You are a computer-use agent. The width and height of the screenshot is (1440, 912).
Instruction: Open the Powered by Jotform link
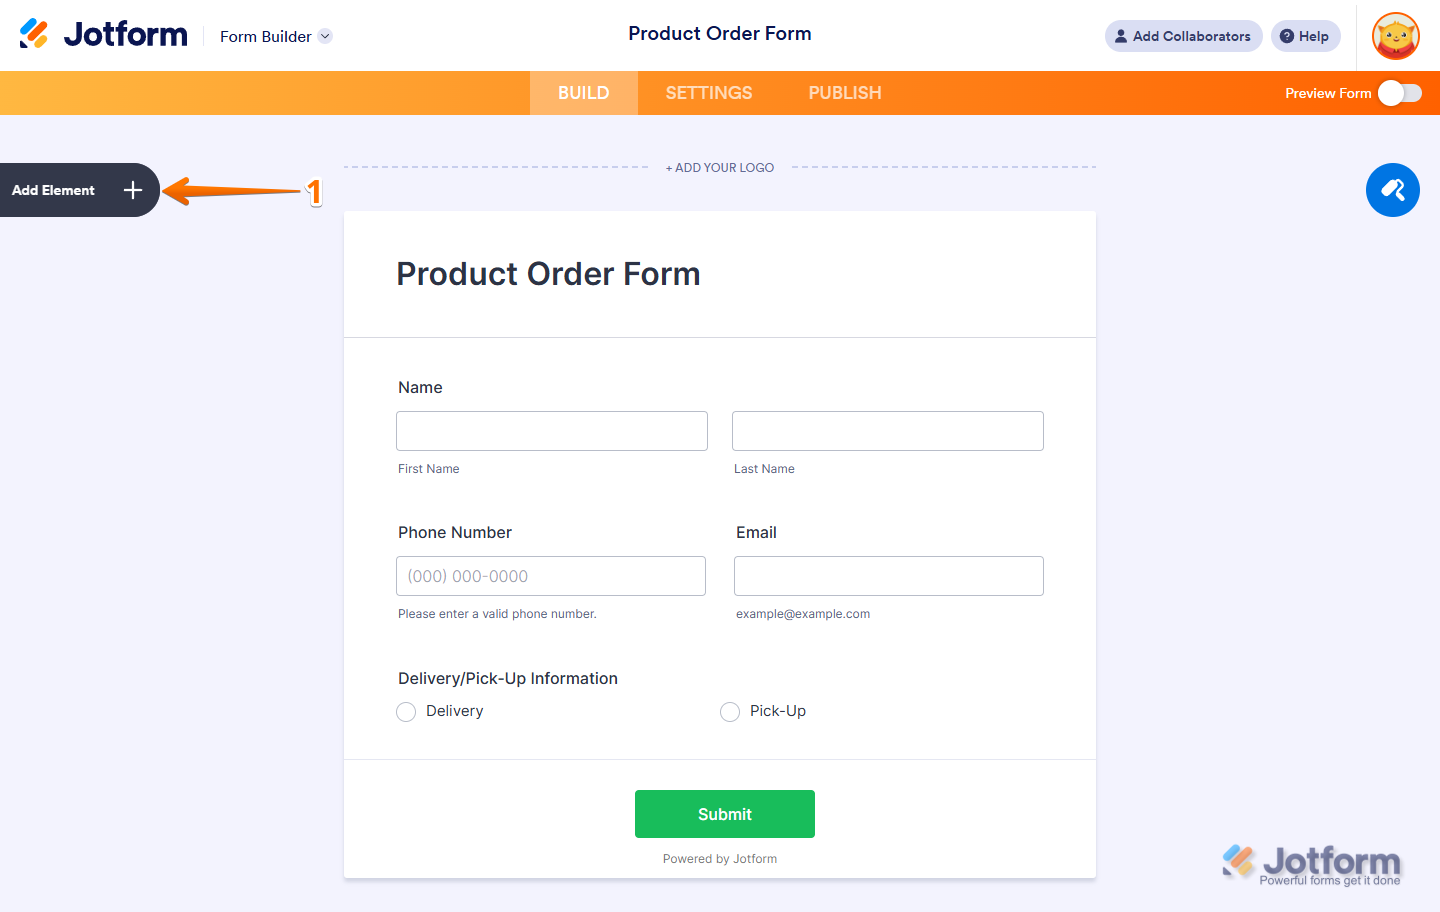coord(719,858)
